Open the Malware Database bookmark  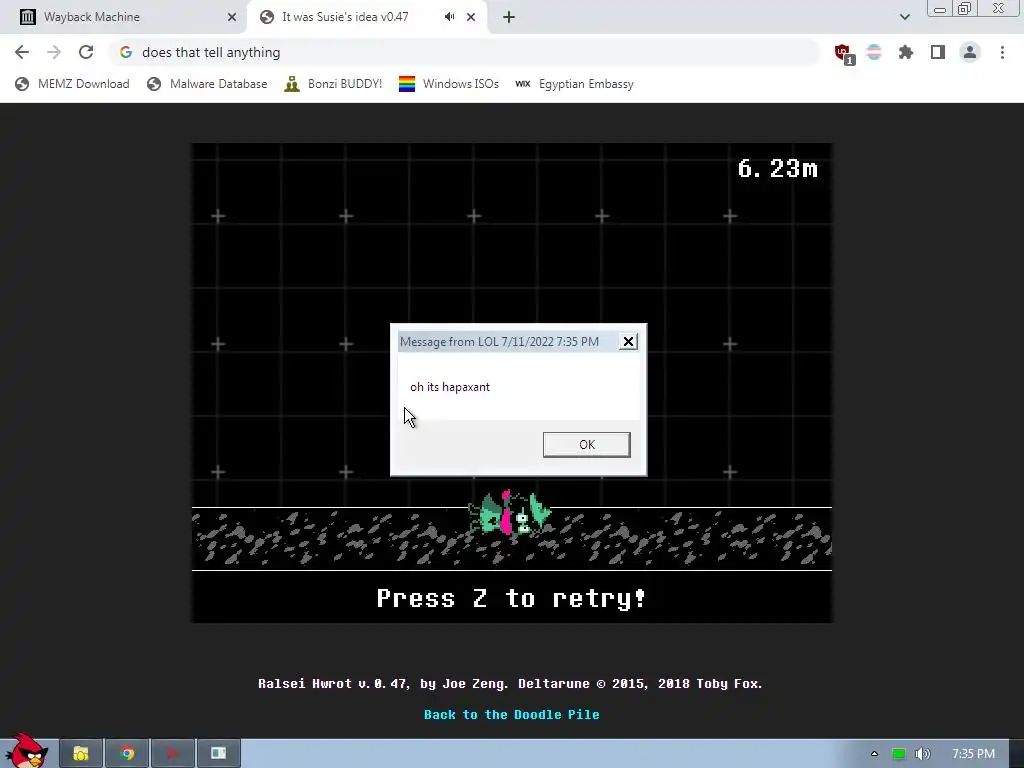click(x=207, y=84)
